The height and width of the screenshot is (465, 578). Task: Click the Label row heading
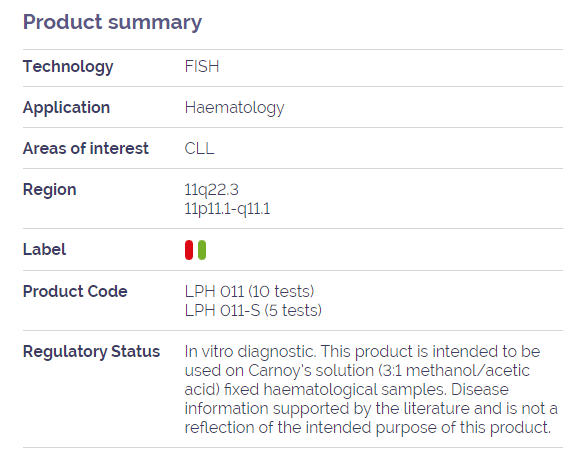click(44, 250)
